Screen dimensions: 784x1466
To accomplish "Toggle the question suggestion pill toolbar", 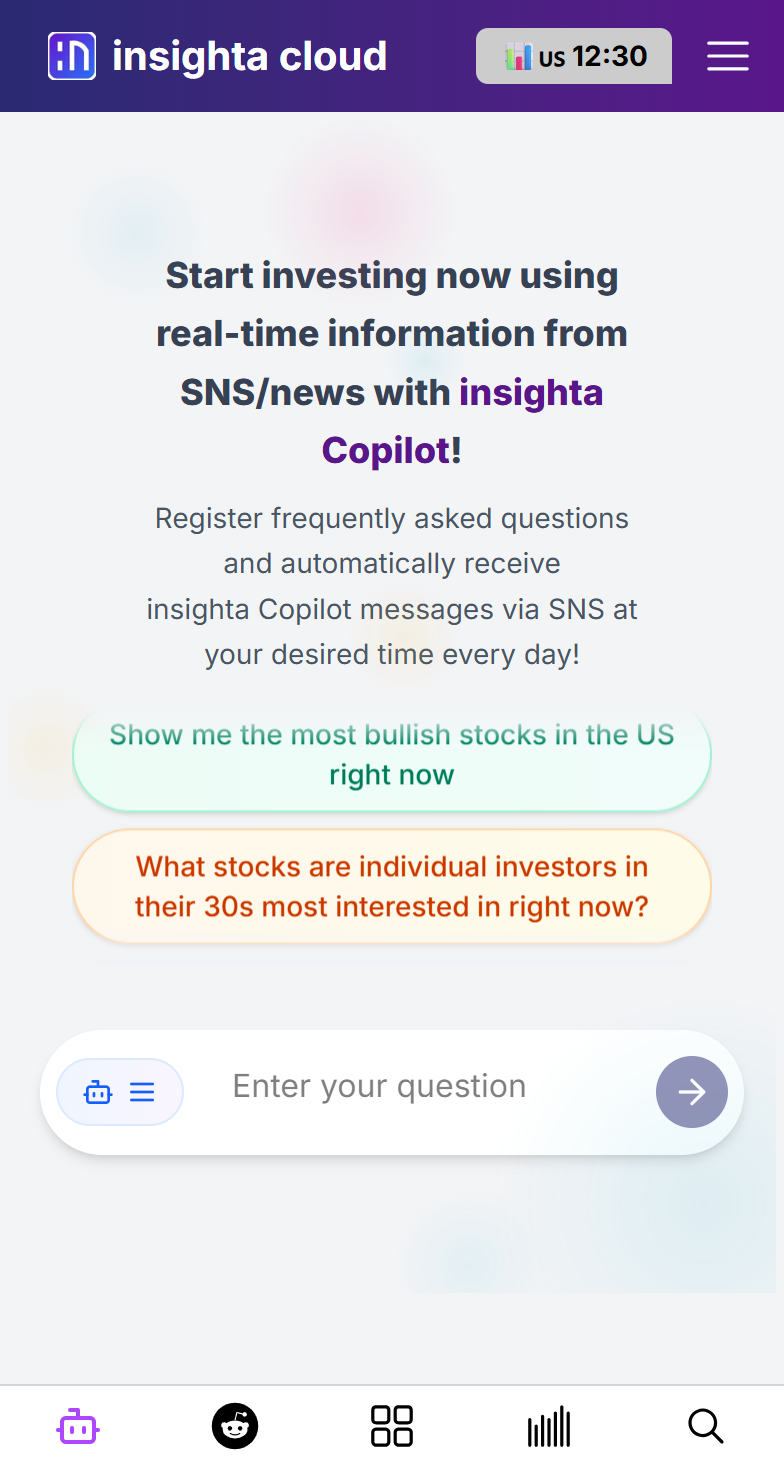I will [x=120, y=1092].
